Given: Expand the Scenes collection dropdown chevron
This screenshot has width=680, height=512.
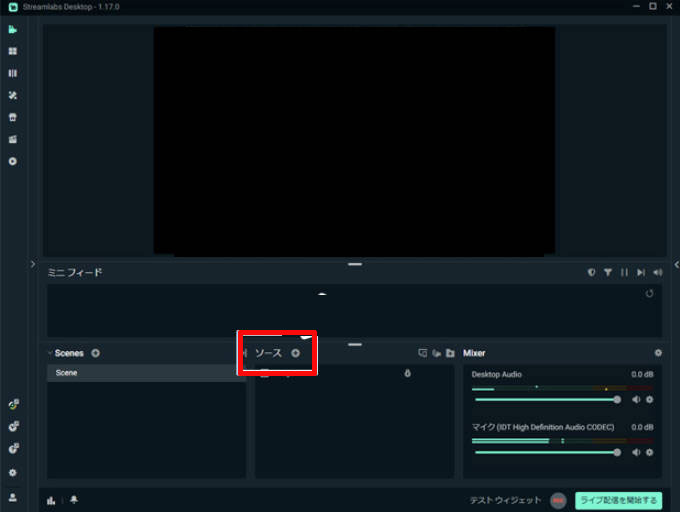Looking at the screenshot, I should point(50,353).
